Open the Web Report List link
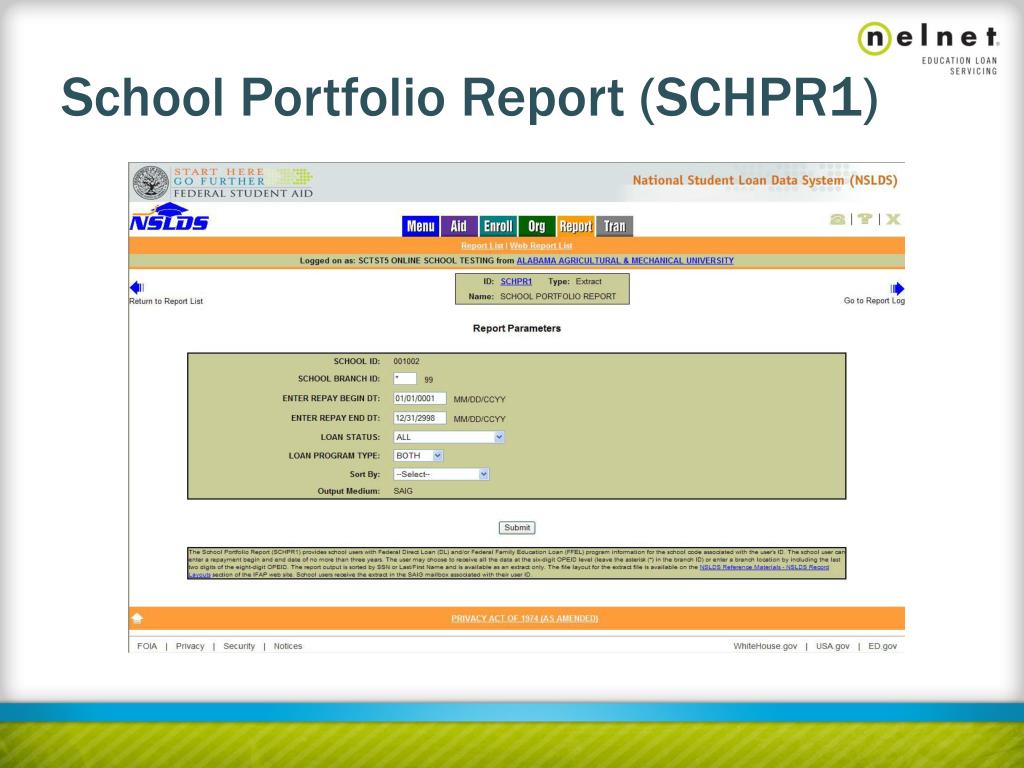1024x768 pixels. click(x=541, y=246)
